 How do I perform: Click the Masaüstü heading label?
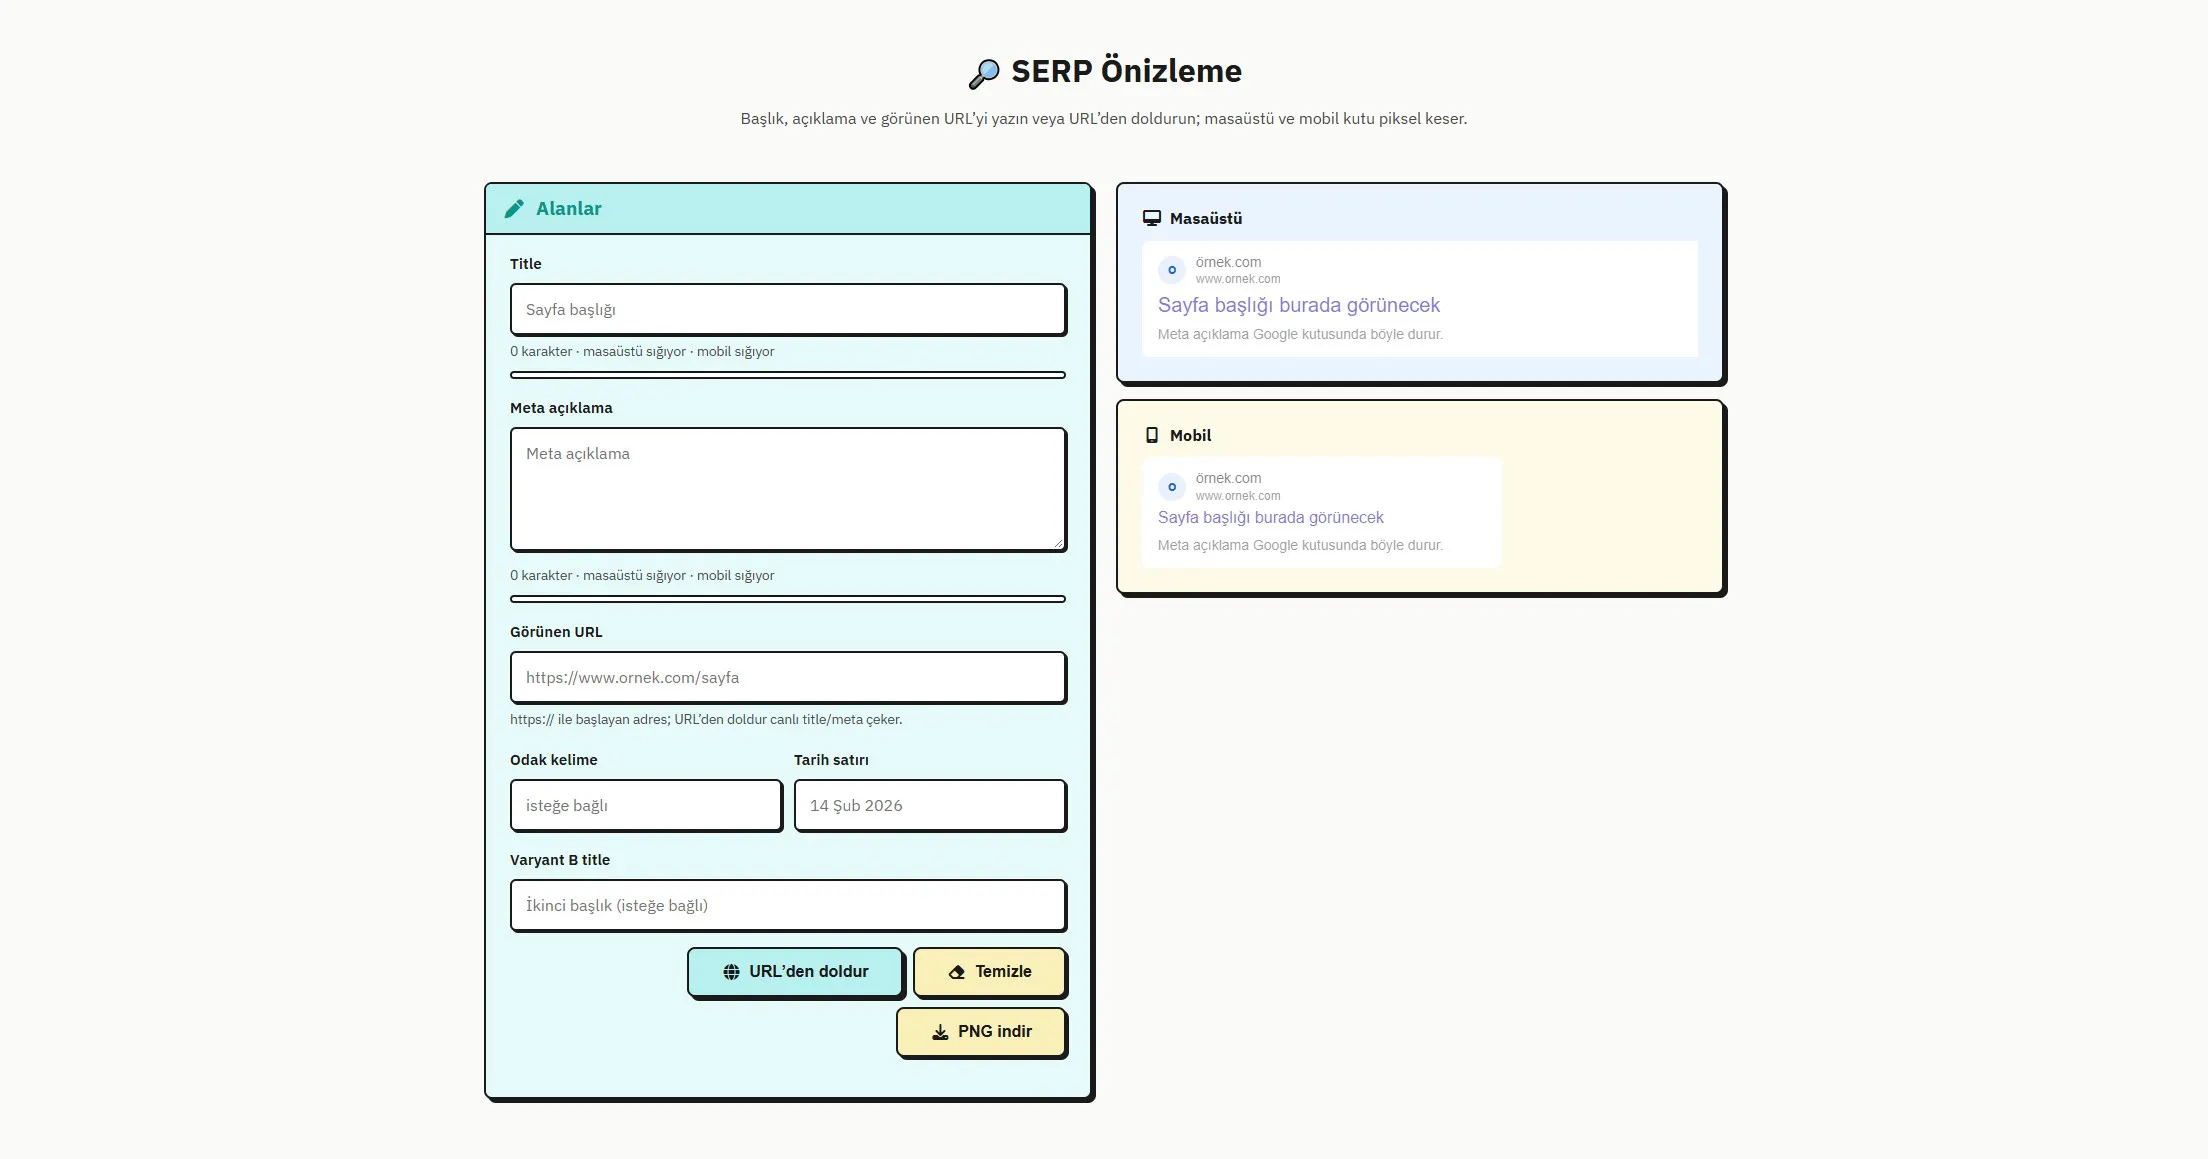1206,218
